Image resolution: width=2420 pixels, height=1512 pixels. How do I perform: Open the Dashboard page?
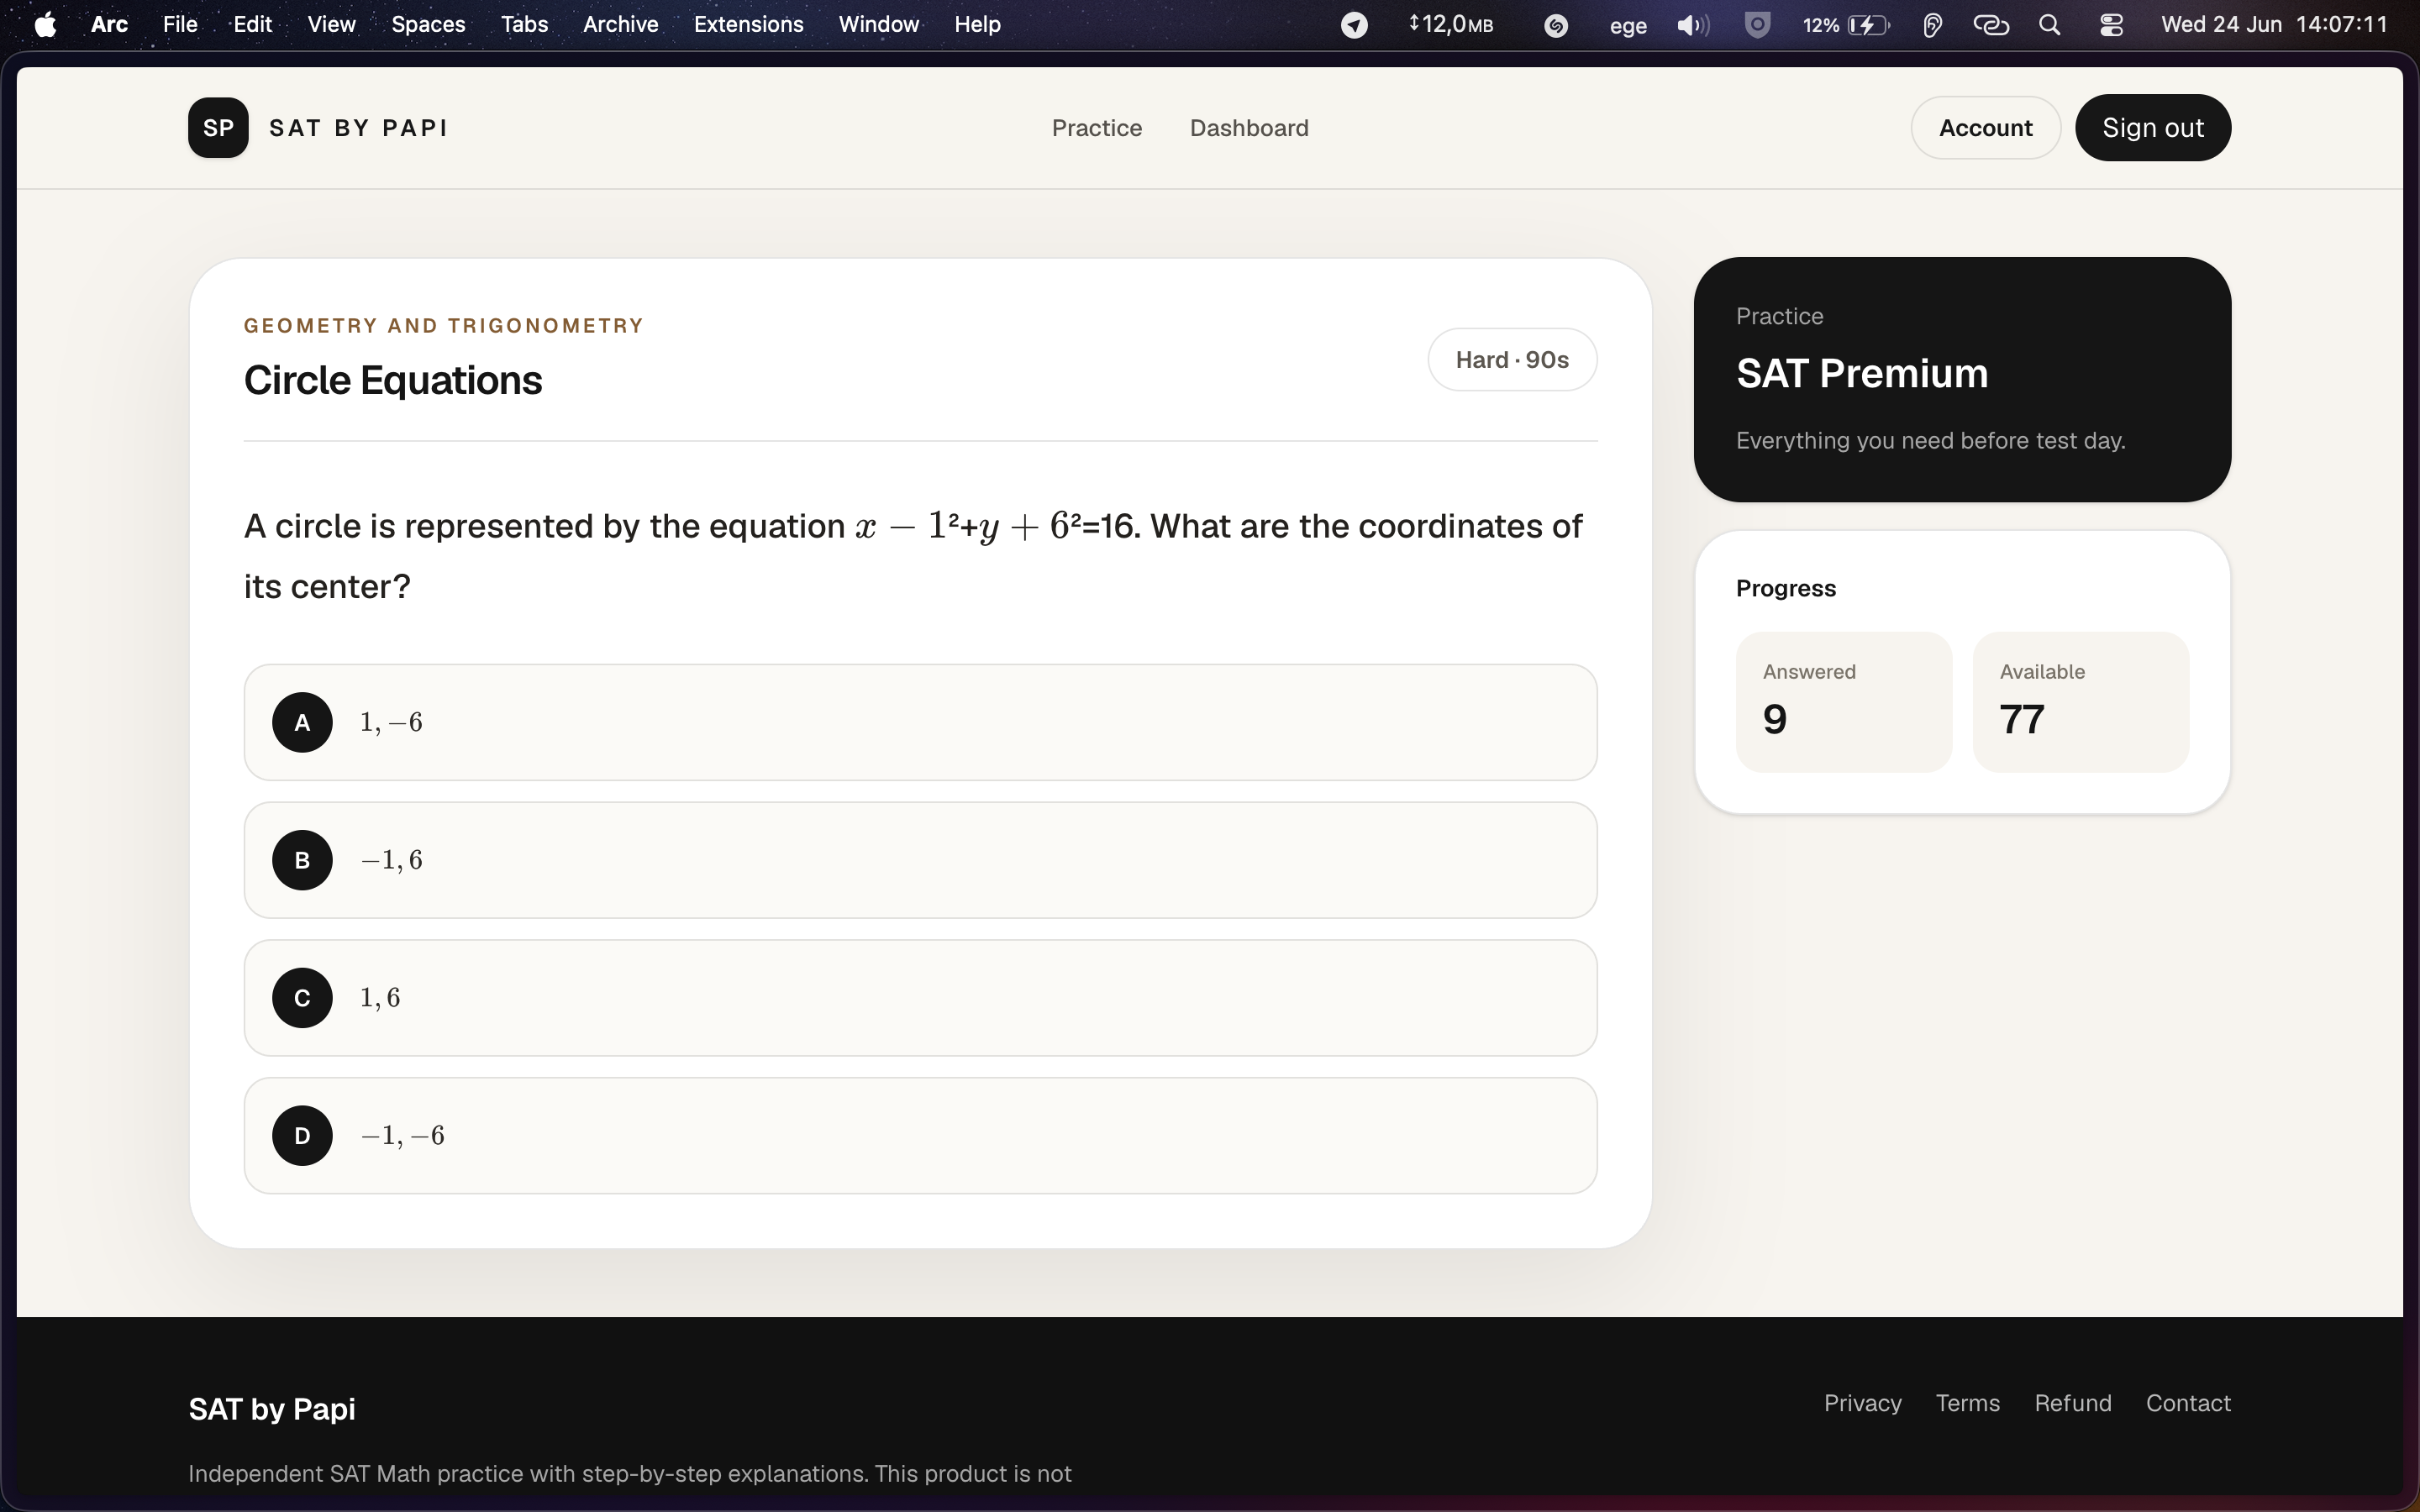(x=1249, y=128)
